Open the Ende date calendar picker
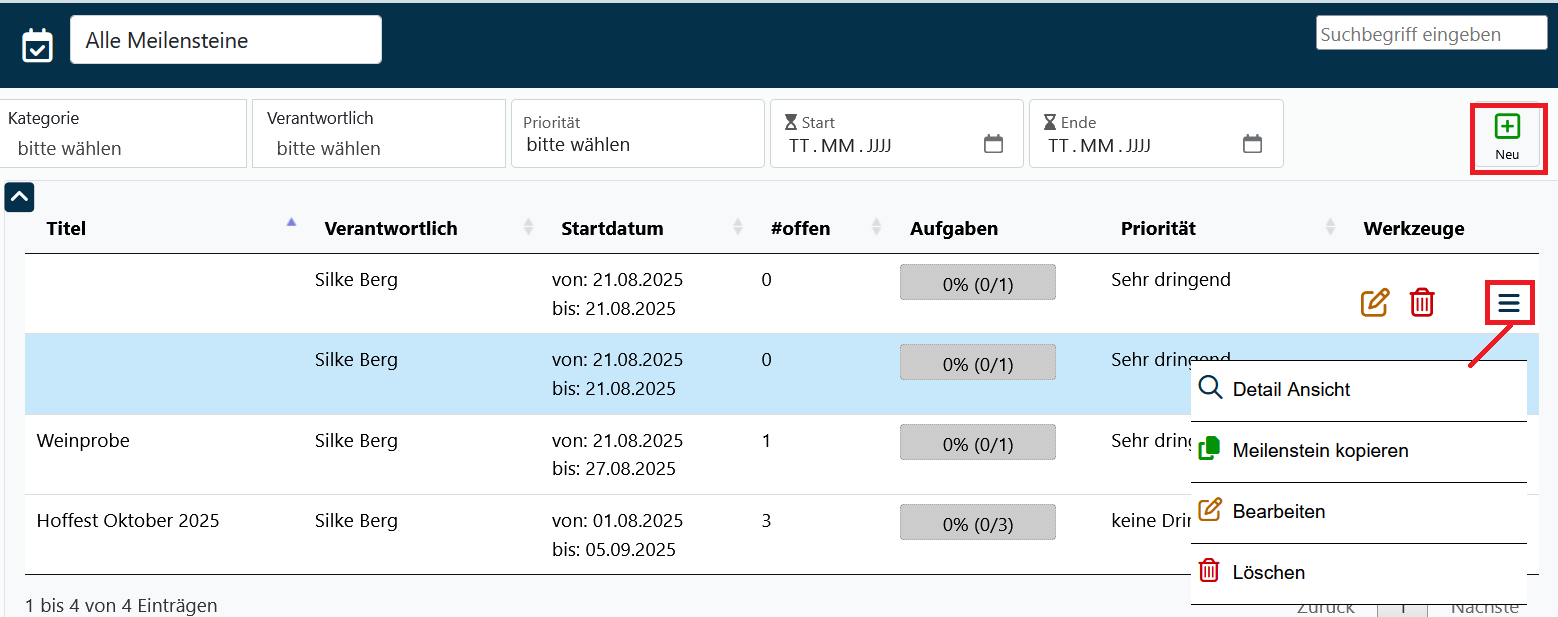Viewport: 1558px width, 617px height. [1252, 144]
